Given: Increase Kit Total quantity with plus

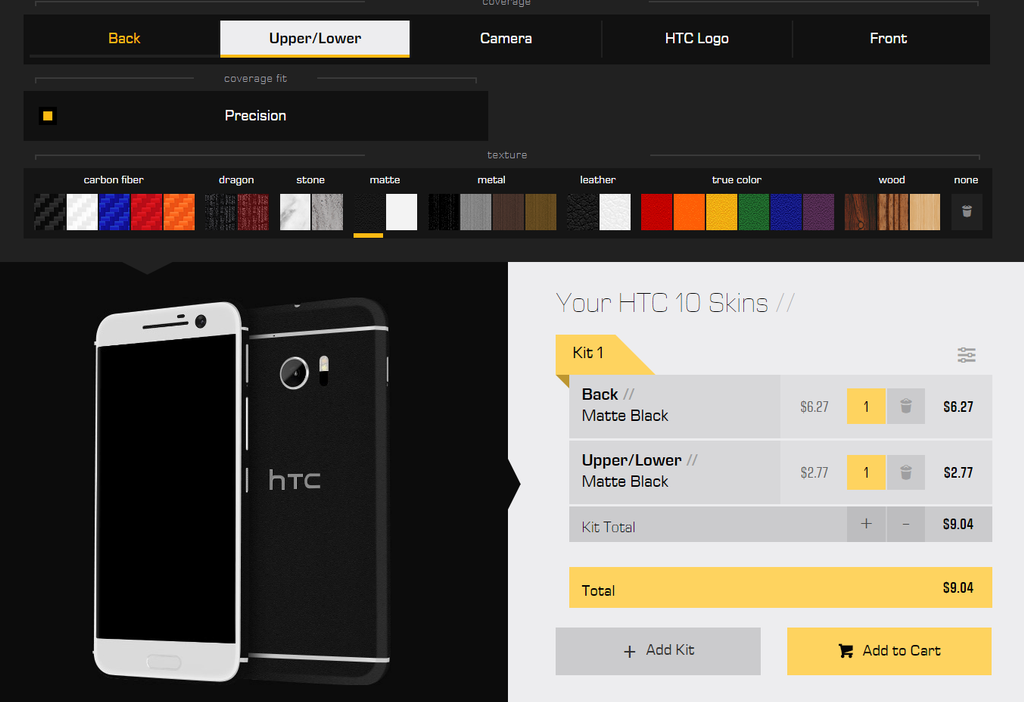Looking at the screenshot, I should click(866, 524).
